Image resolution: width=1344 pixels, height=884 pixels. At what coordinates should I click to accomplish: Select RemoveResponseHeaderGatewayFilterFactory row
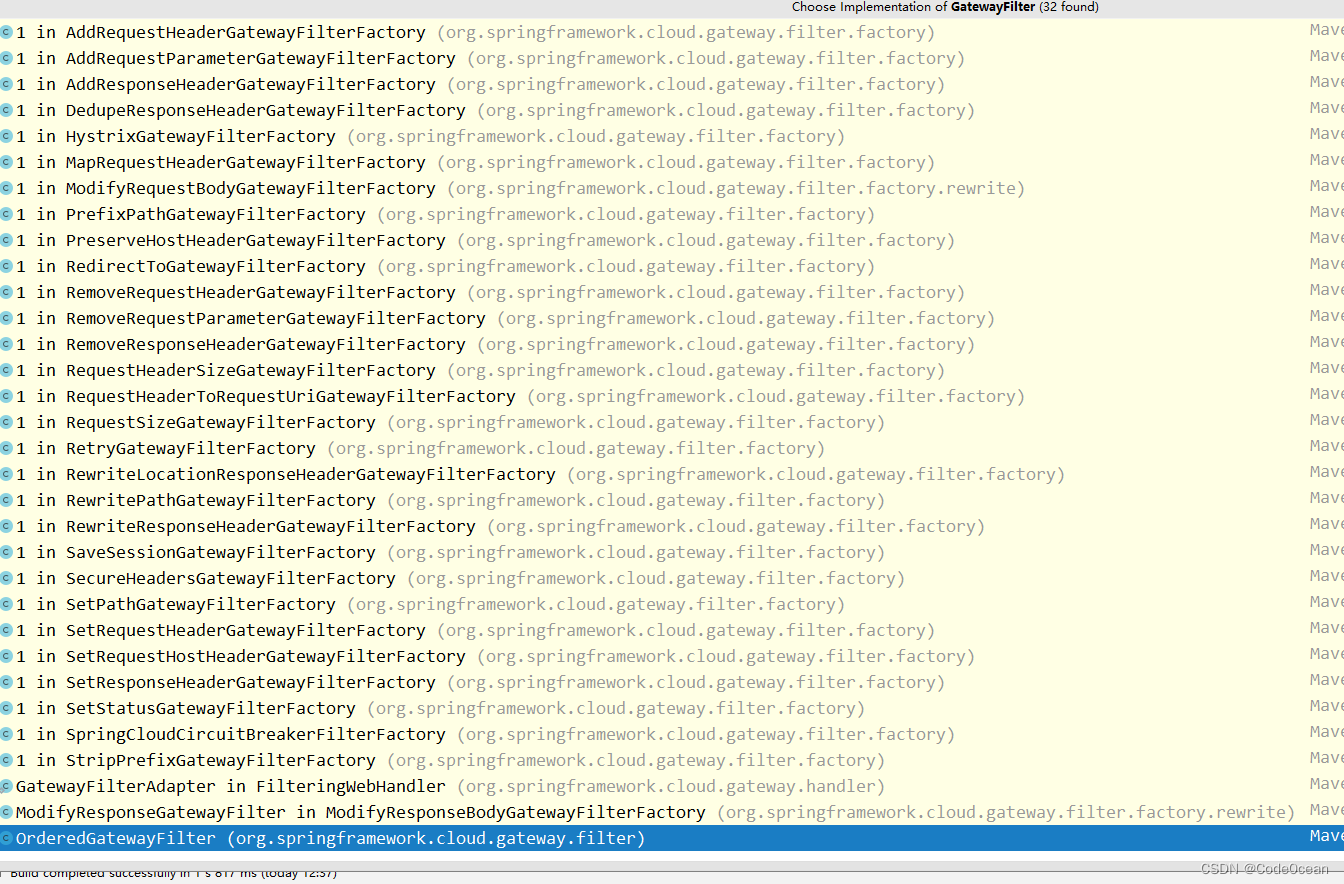672,344
